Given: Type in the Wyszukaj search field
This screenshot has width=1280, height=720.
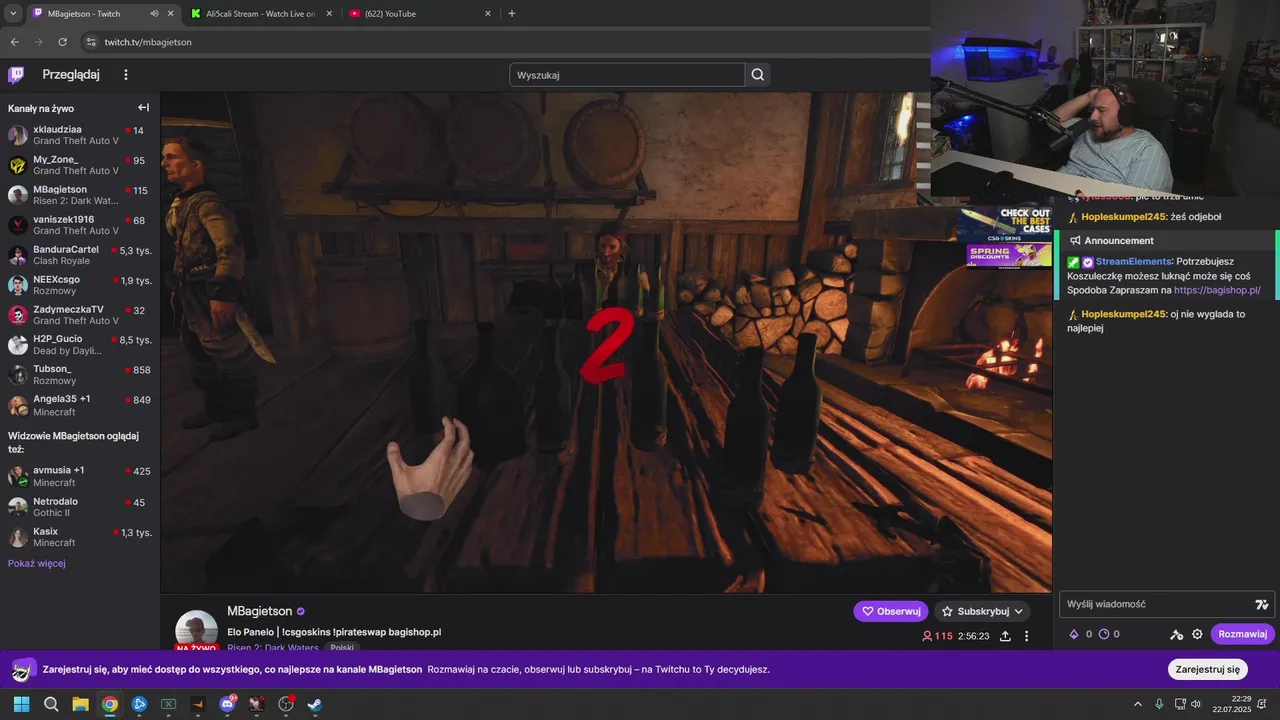Looking at the screenshot, I should pyautogui.click(x=627, y=75).
